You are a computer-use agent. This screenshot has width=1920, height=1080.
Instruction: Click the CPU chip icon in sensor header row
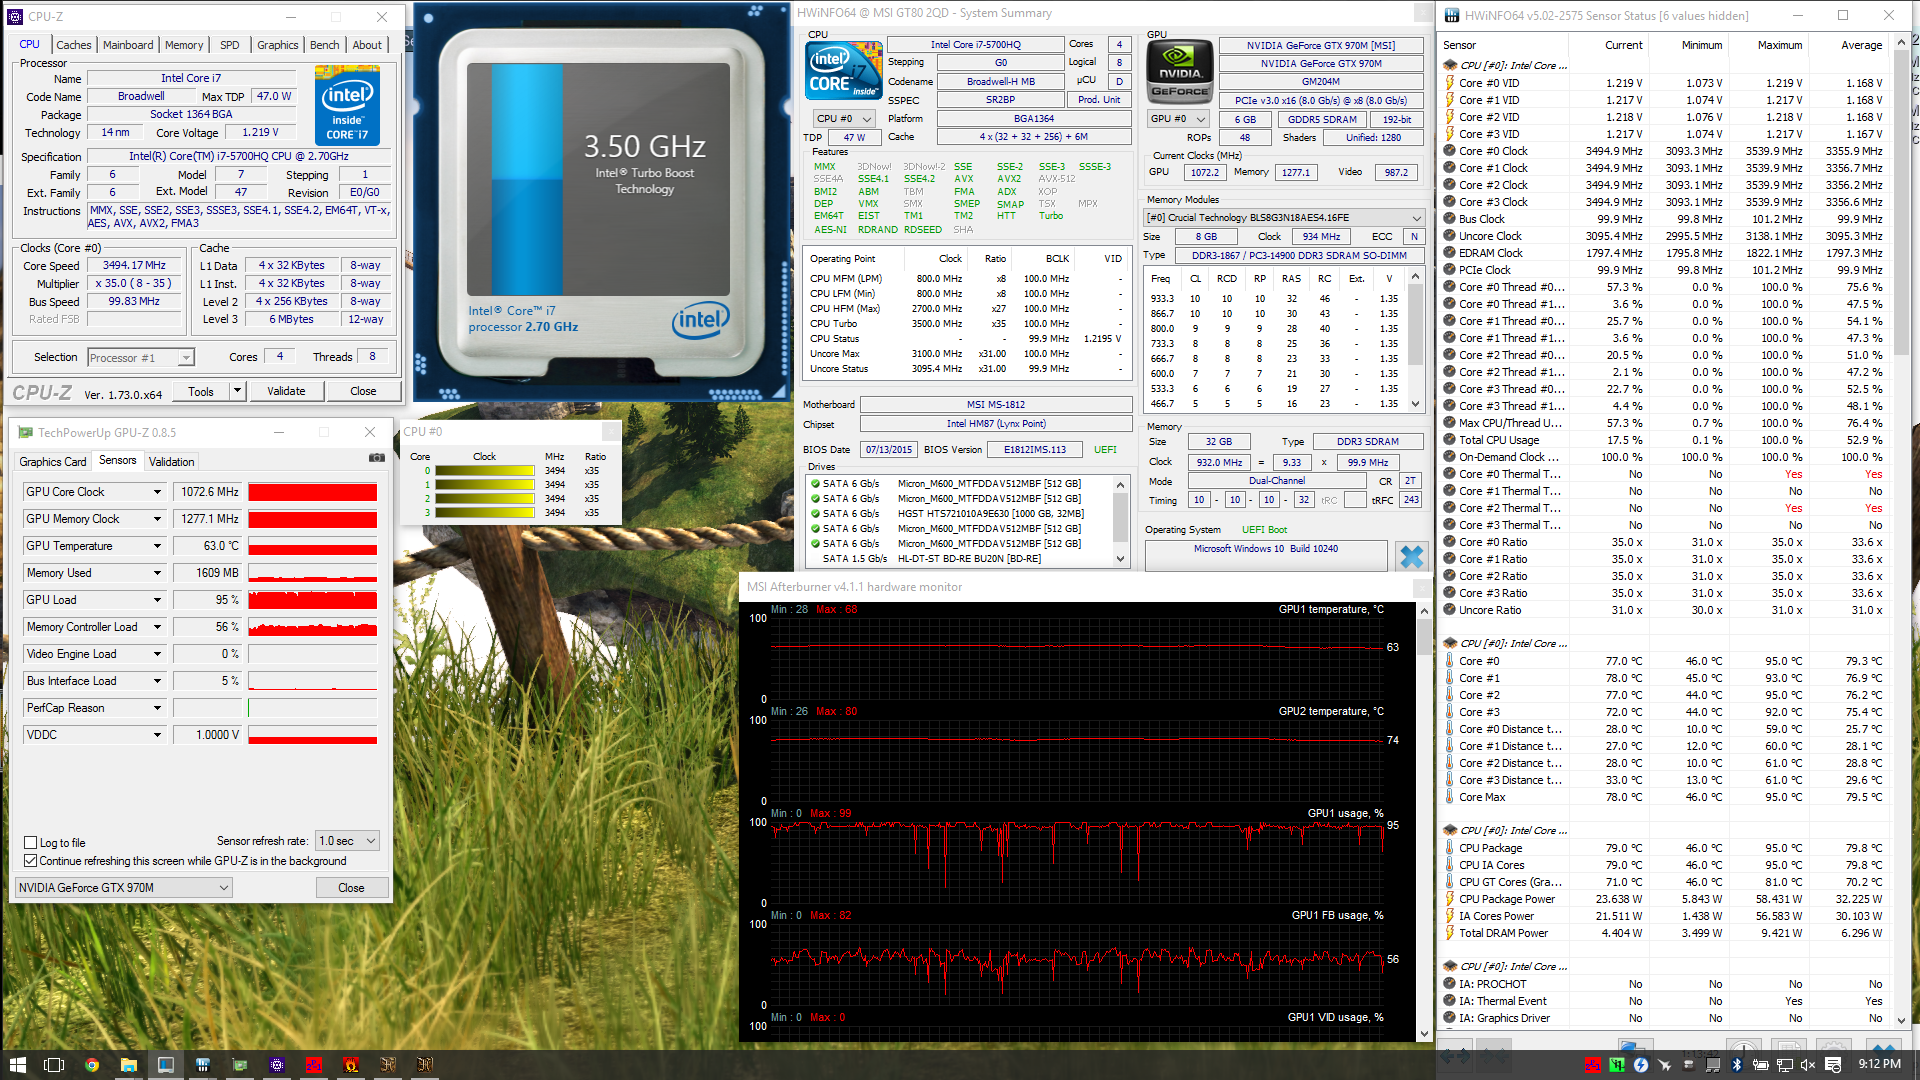pyautogui.click(x=1450, y=66)
